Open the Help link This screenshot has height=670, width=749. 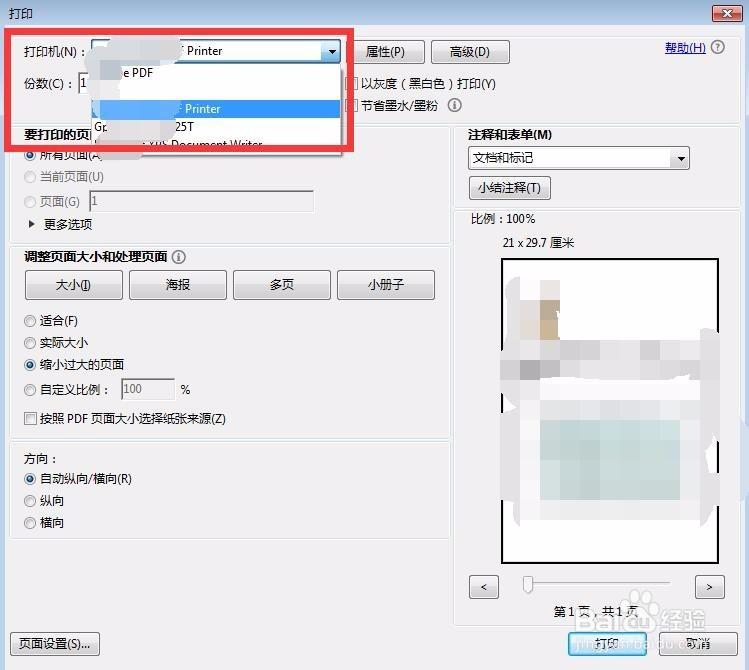(x=685, y=48)
